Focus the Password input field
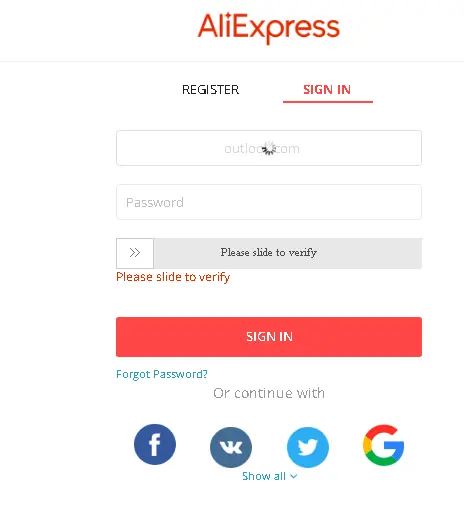The height and width of the screenshot is (514, 464). point(269,202)
